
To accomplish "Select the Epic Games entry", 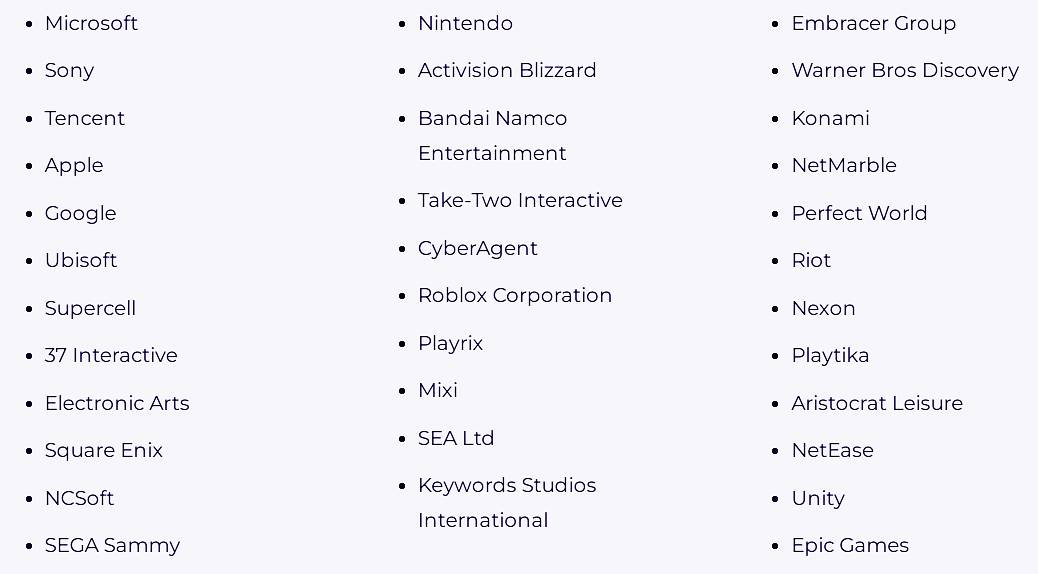I will pyautogui.click(x=850, y=546).
